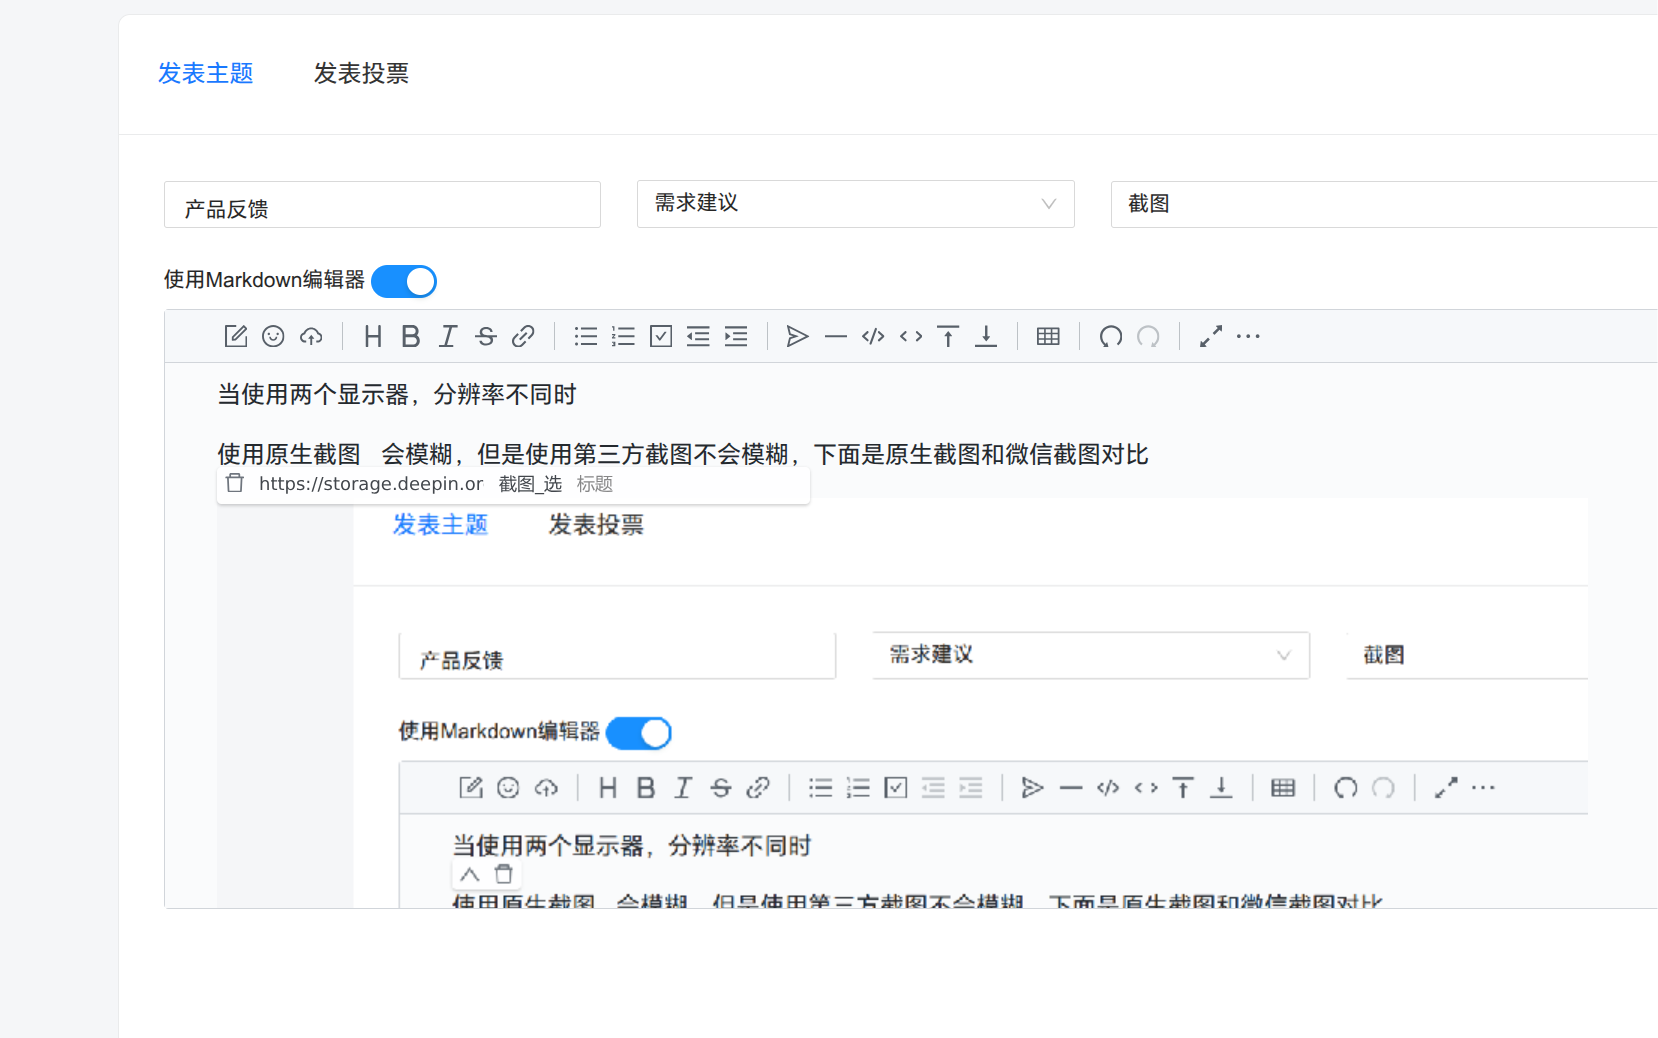Click the paragraph starting 使用原生截图
The height and width of the screenshot is (1038, 1658).
point(683,455)
